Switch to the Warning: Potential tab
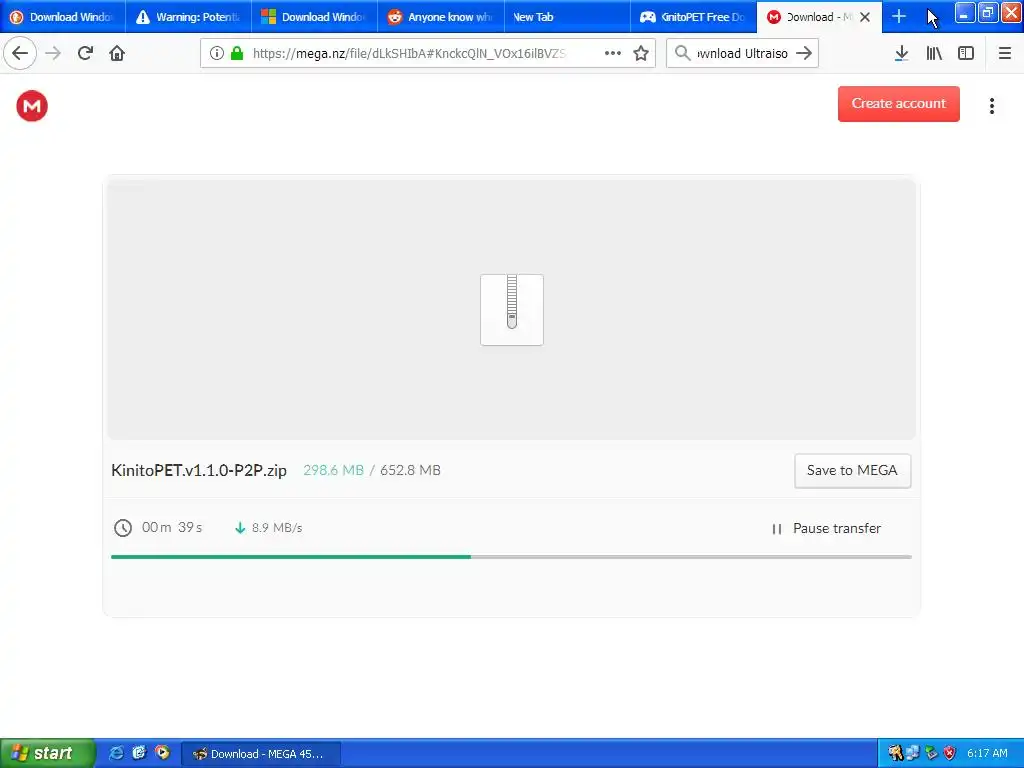1024x768 pixels. [189, 17]
